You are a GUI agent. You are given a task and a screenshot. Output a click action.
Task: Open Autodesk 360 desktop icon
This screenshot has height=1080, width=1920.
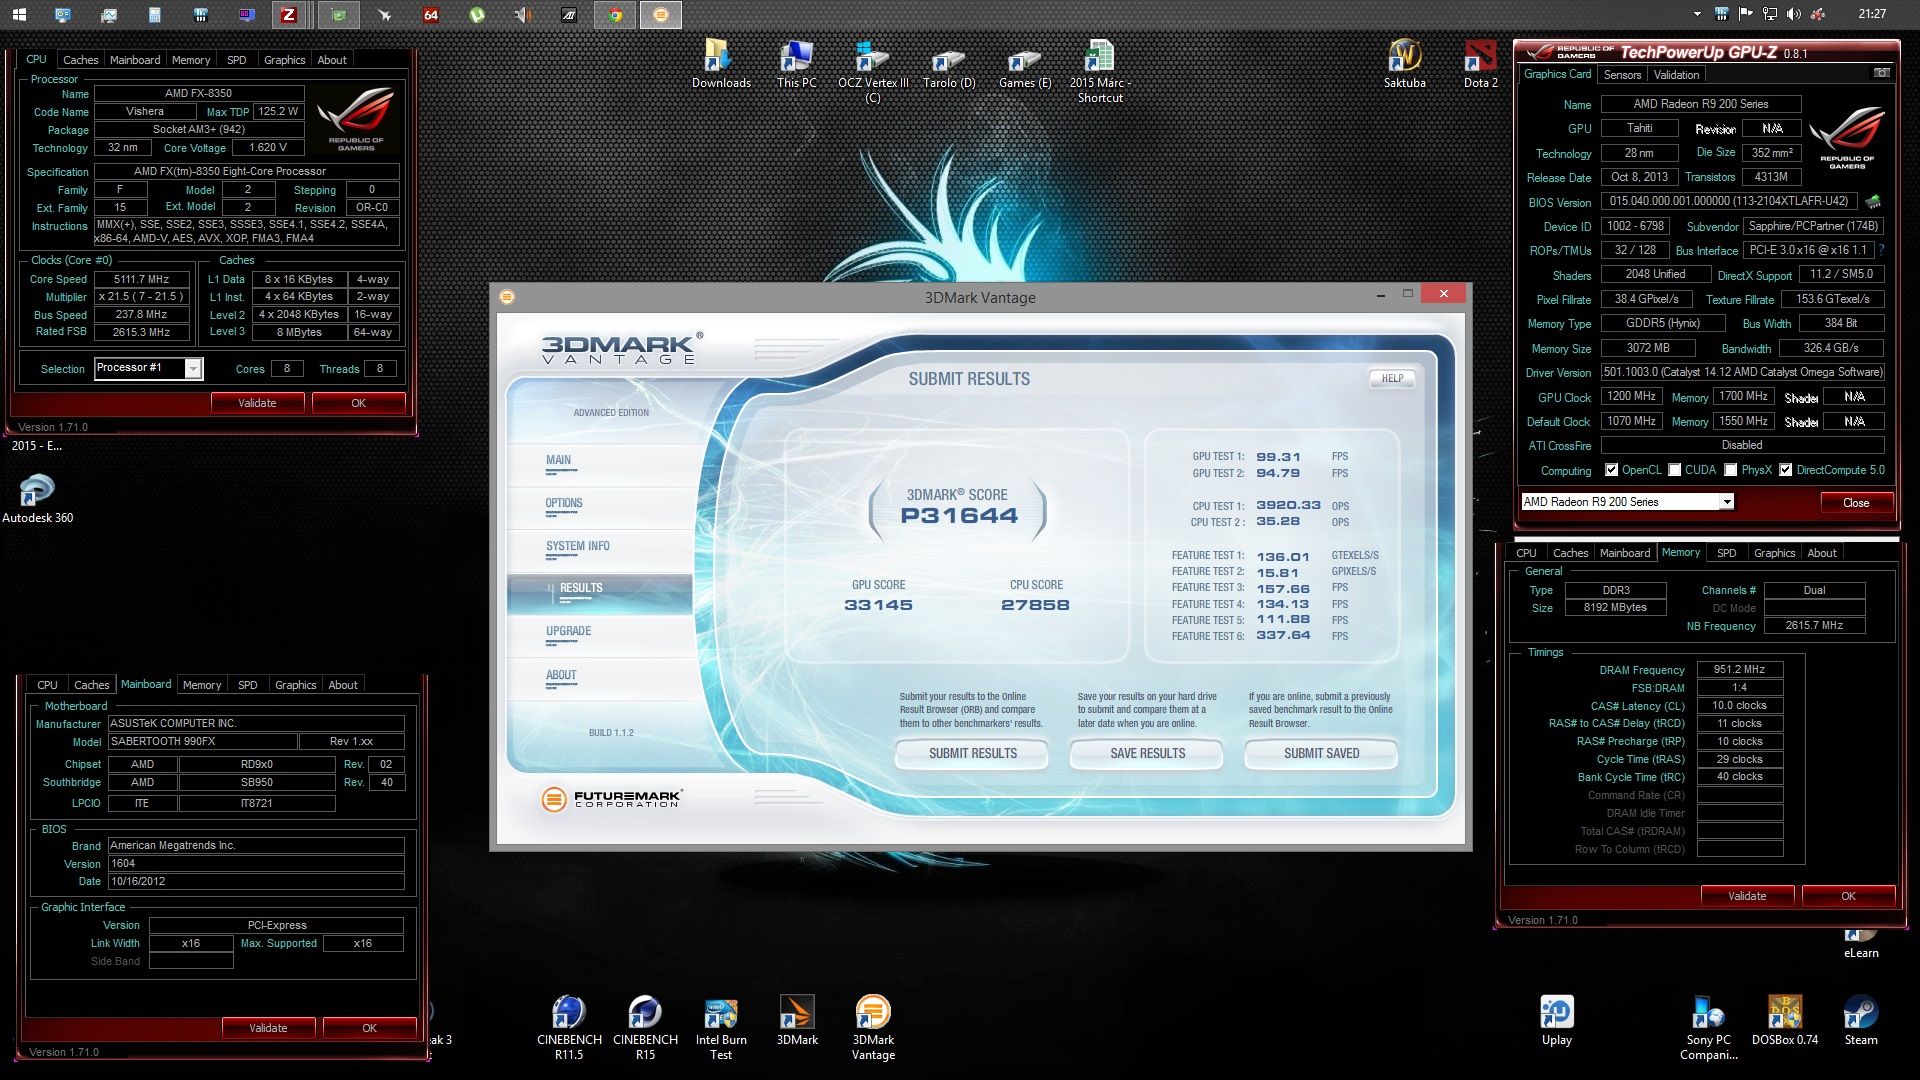click(37, 498)
